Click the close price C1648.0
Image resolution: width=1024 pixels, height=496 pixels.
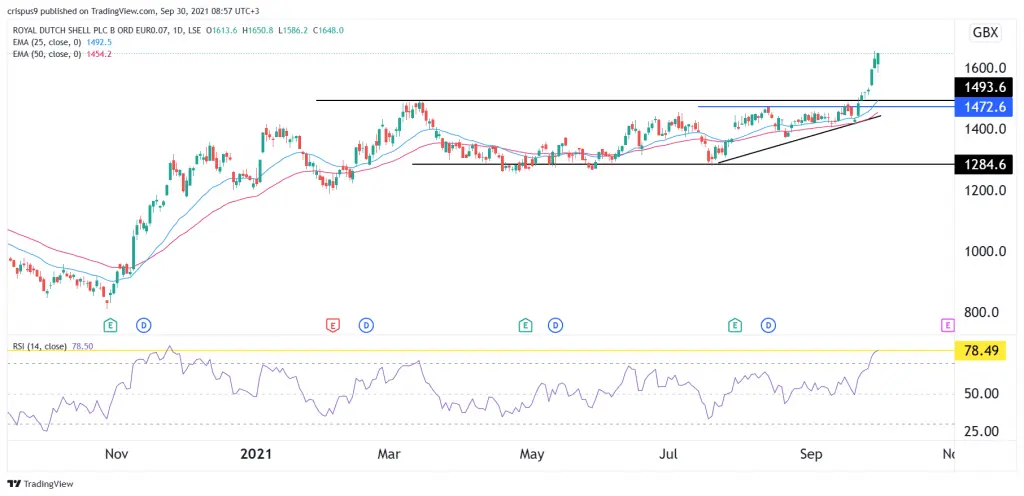(329, 30)
